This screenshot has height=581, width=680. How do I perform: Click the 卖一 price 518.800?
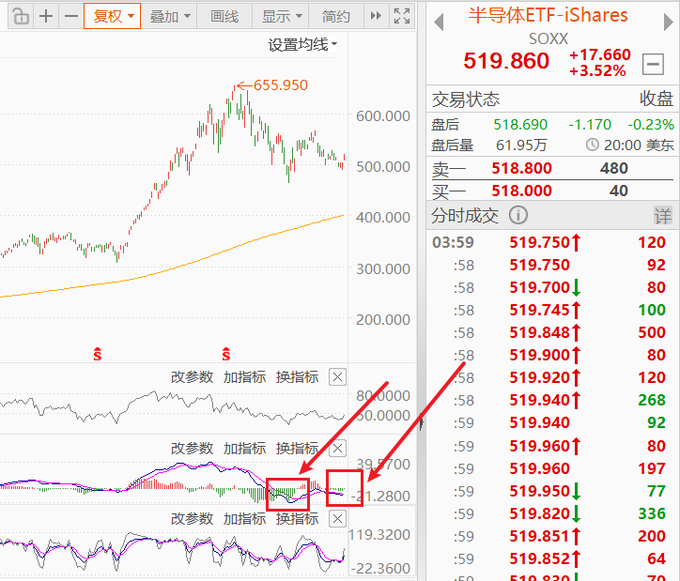(x=522, y=168)
